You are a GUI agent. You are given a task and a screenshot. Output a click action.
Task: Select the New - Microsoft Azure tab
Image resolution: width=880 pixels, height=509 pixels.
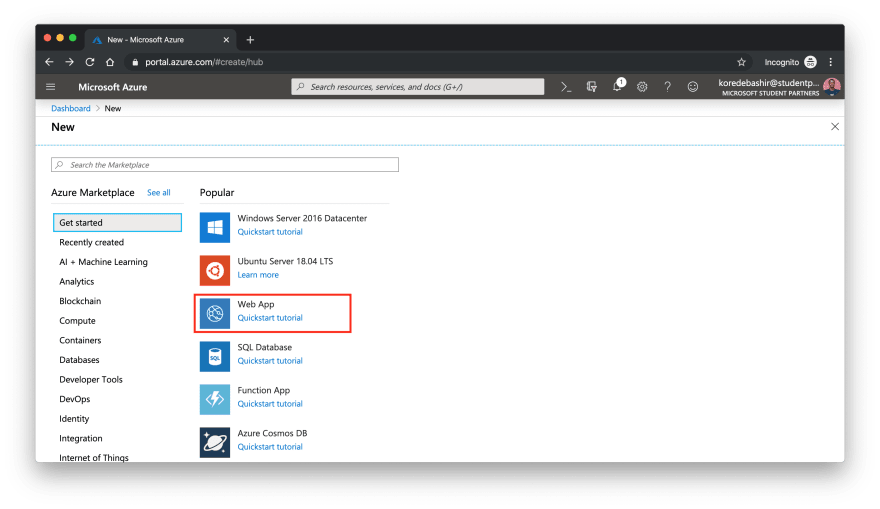click(x=161, y=40)
